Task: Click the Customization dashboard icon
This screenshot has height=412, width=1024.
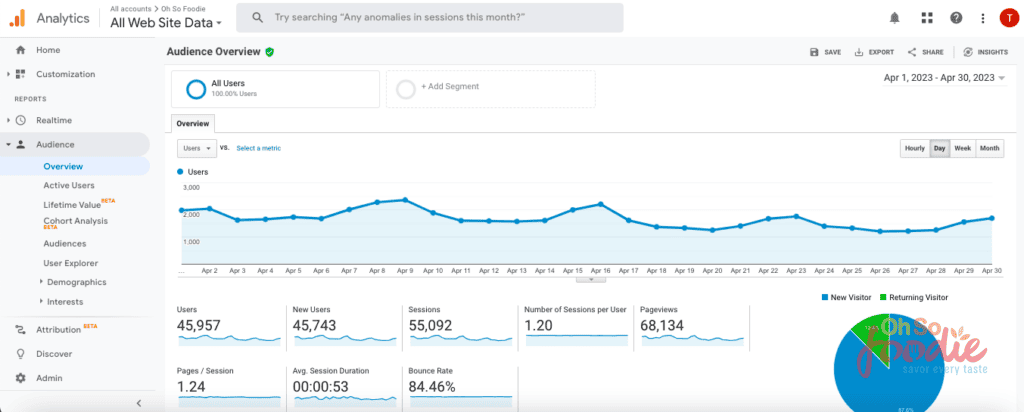Action: 20,74
